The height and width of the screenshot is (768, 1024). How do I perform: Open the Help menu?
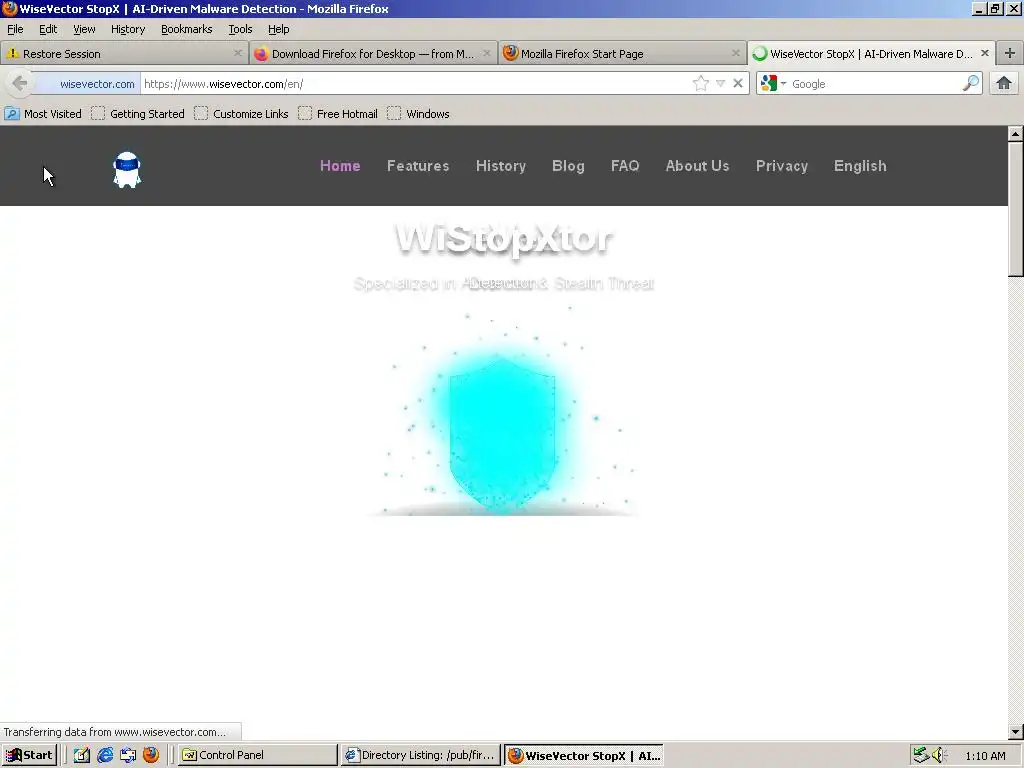point(279,29)
